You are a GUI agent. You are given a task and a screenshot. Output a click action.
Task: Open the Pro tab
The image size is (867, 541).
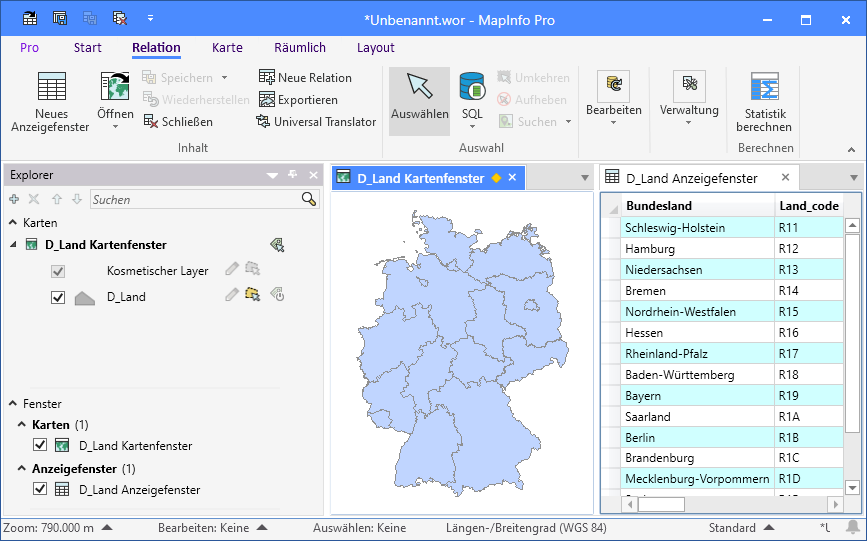[29, 48]
